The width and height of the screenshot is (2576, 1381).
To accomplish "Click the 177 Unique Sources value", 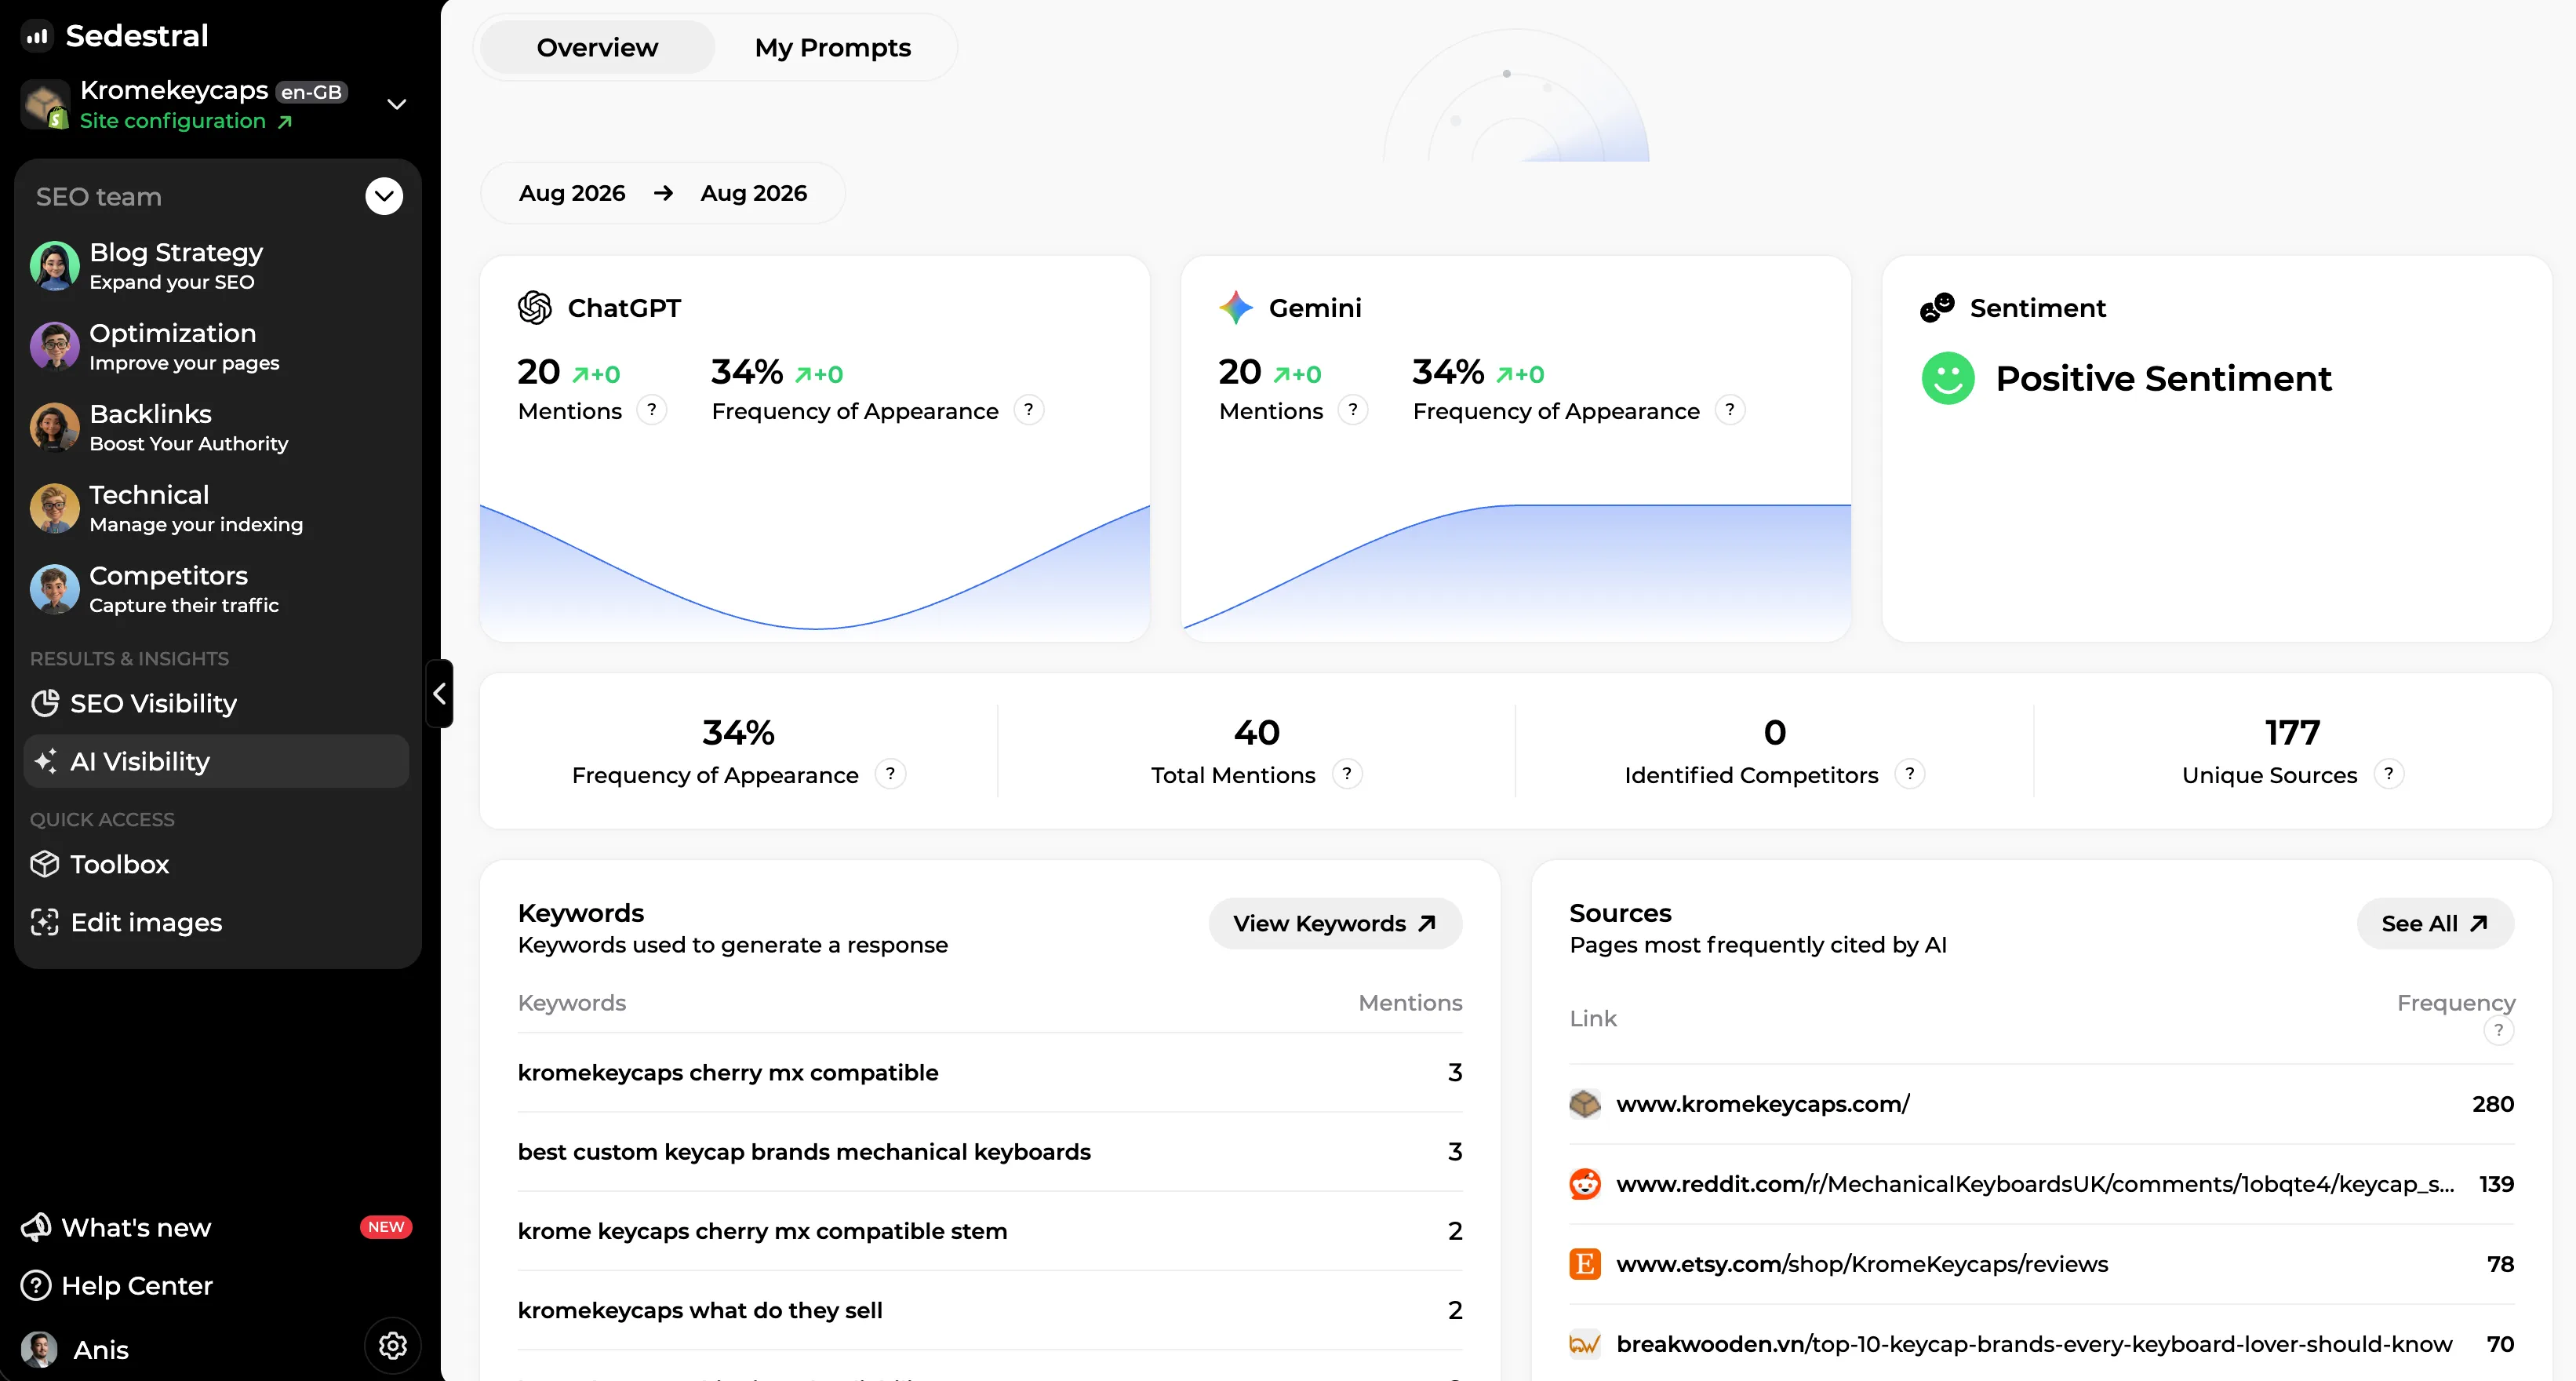I will (x=2292, y=732).
